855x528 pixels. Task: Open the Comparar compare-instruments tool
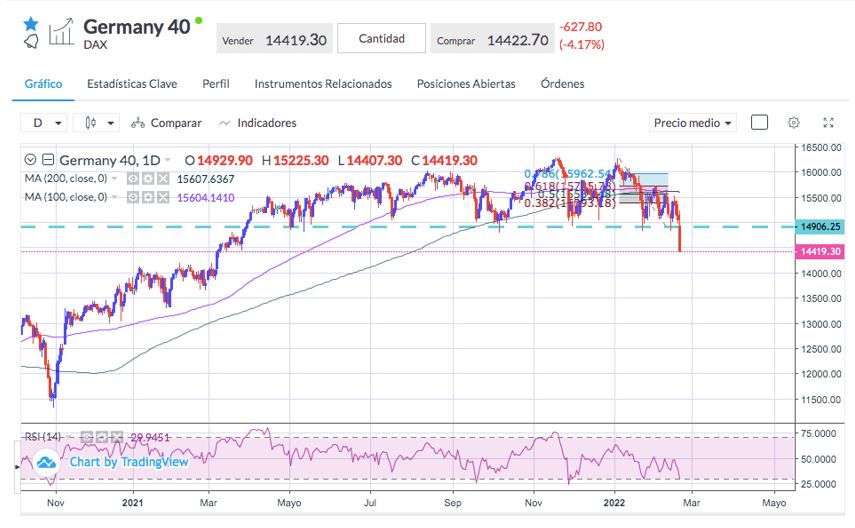click(166, 123)
